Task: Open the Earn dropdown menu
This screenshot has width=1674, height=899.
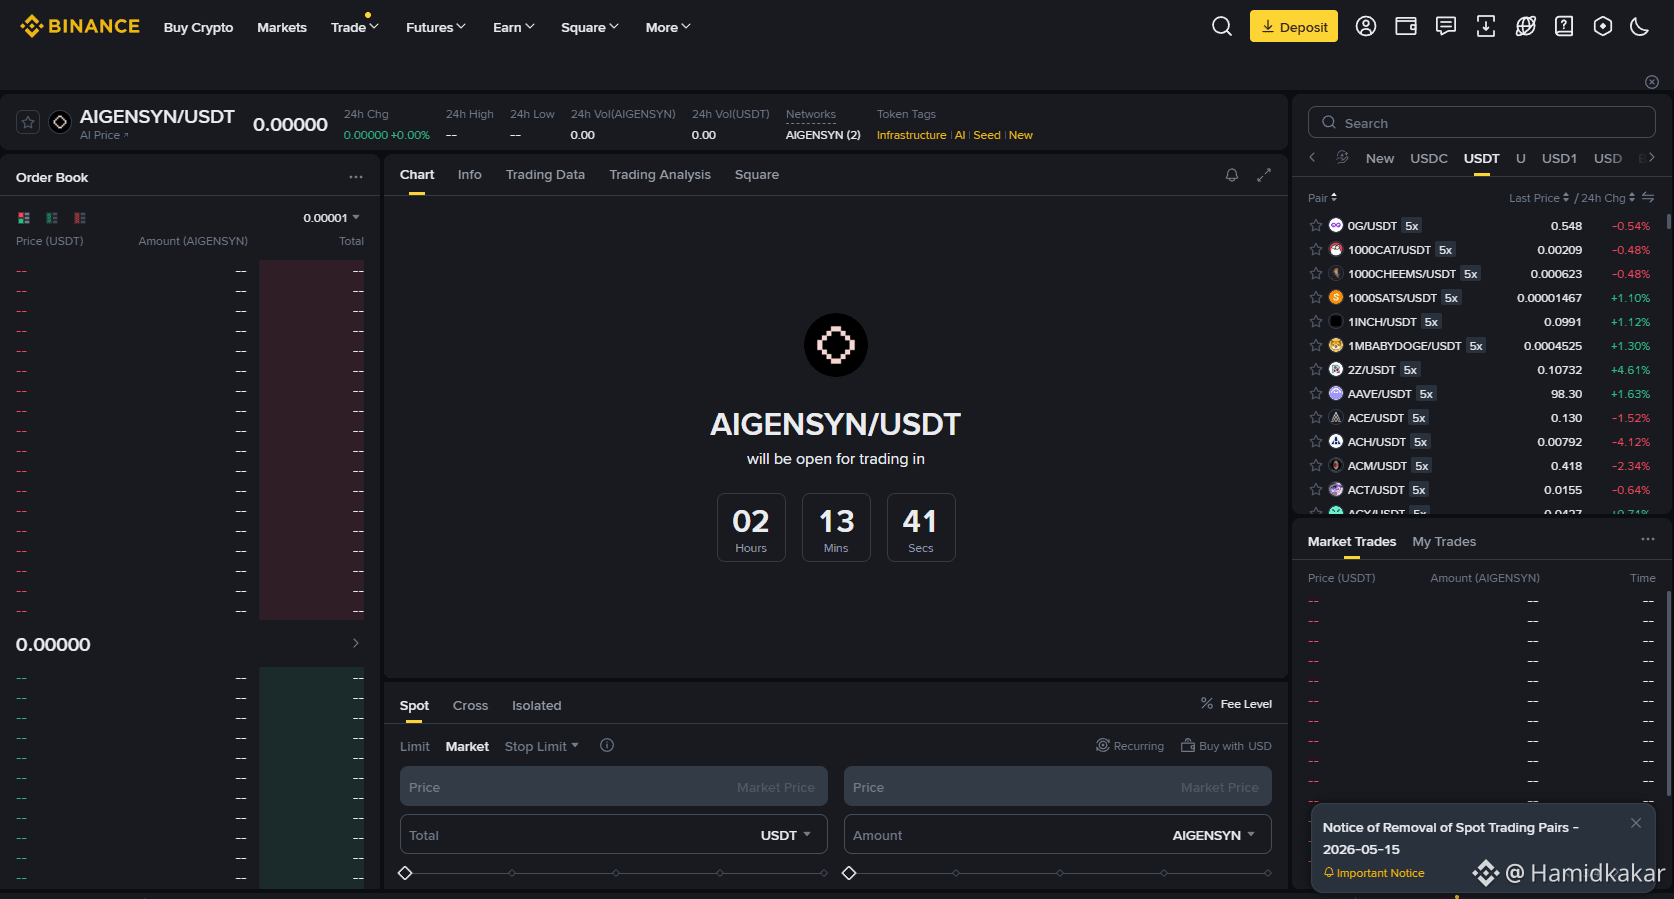Action: click(514, 27)
